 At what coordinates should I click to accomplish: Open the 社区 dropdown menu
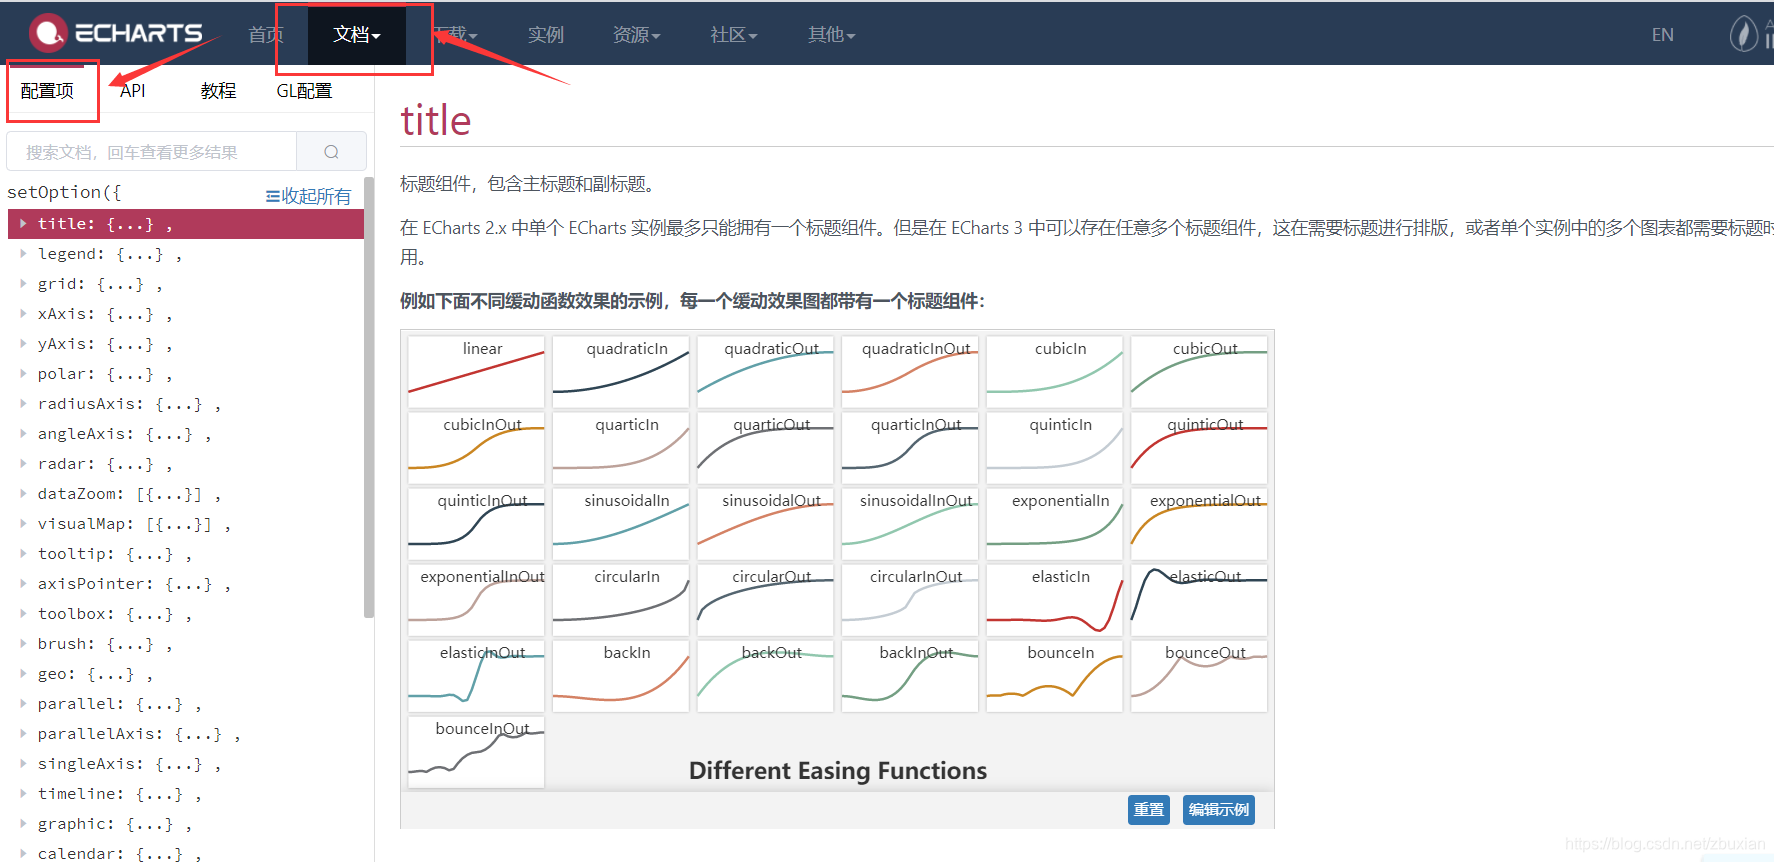point(733,35)
